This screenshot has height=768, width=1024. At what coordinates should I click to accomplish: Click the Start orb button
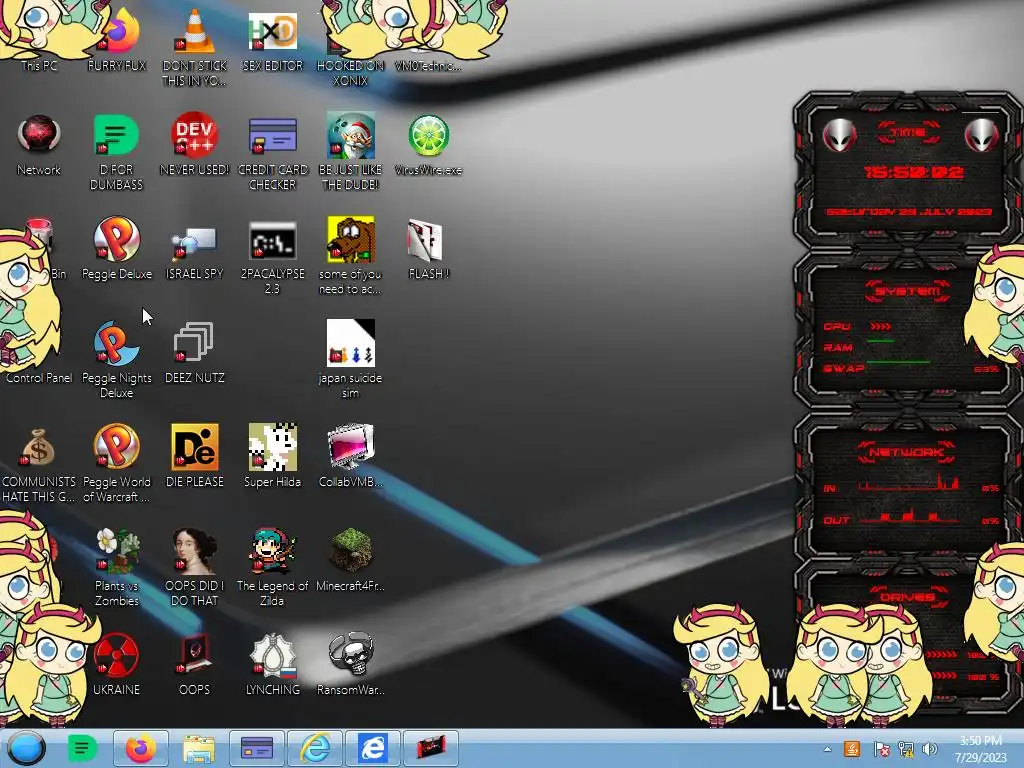click(27, 748)
